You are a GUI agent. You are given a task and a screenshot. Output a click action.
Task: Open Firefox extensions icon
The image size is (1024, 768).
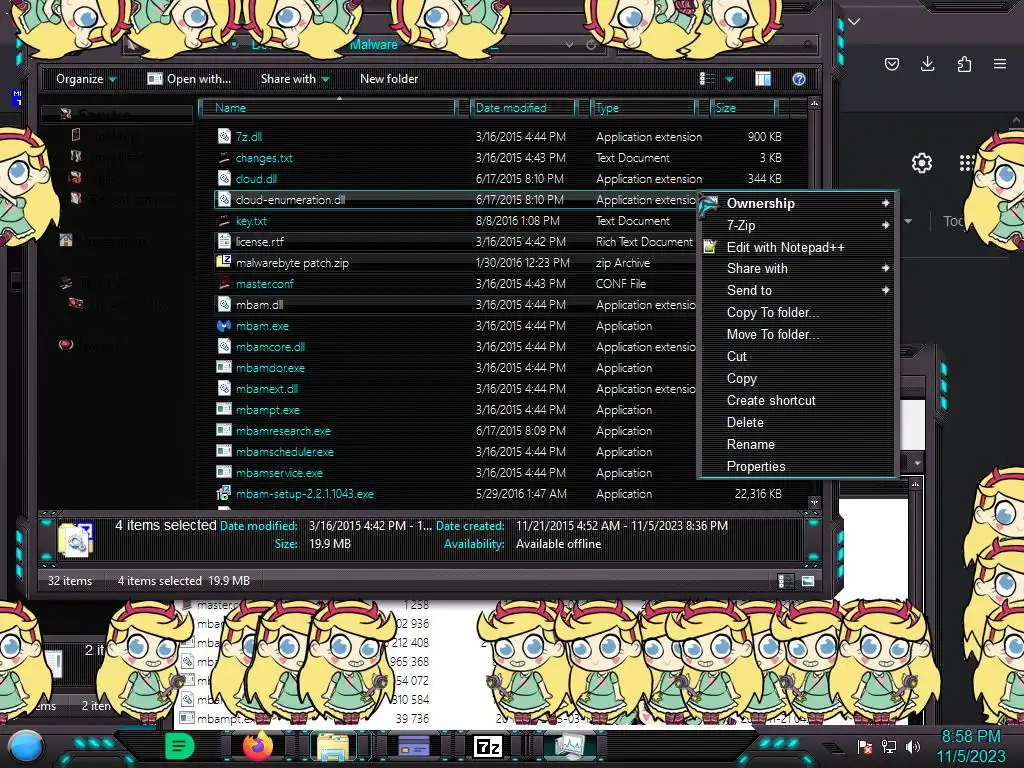click(964, 64)
